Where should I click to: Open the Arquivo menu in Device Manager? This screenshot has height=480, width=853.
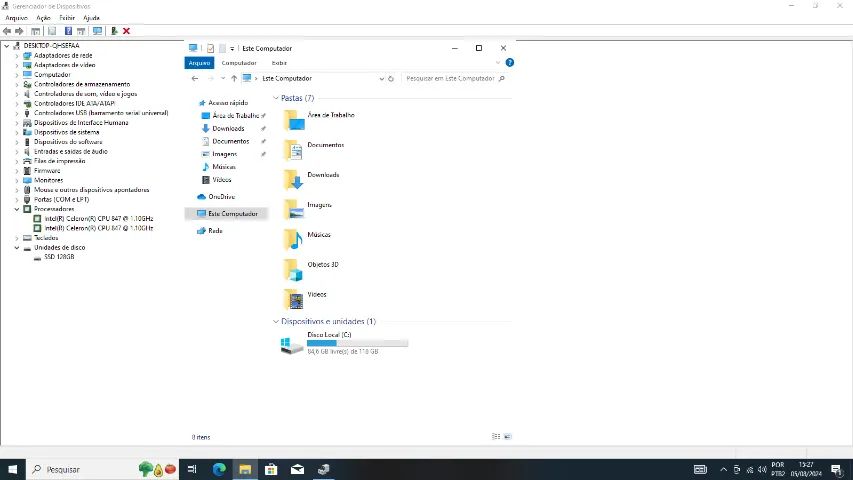tap(16, 18)
